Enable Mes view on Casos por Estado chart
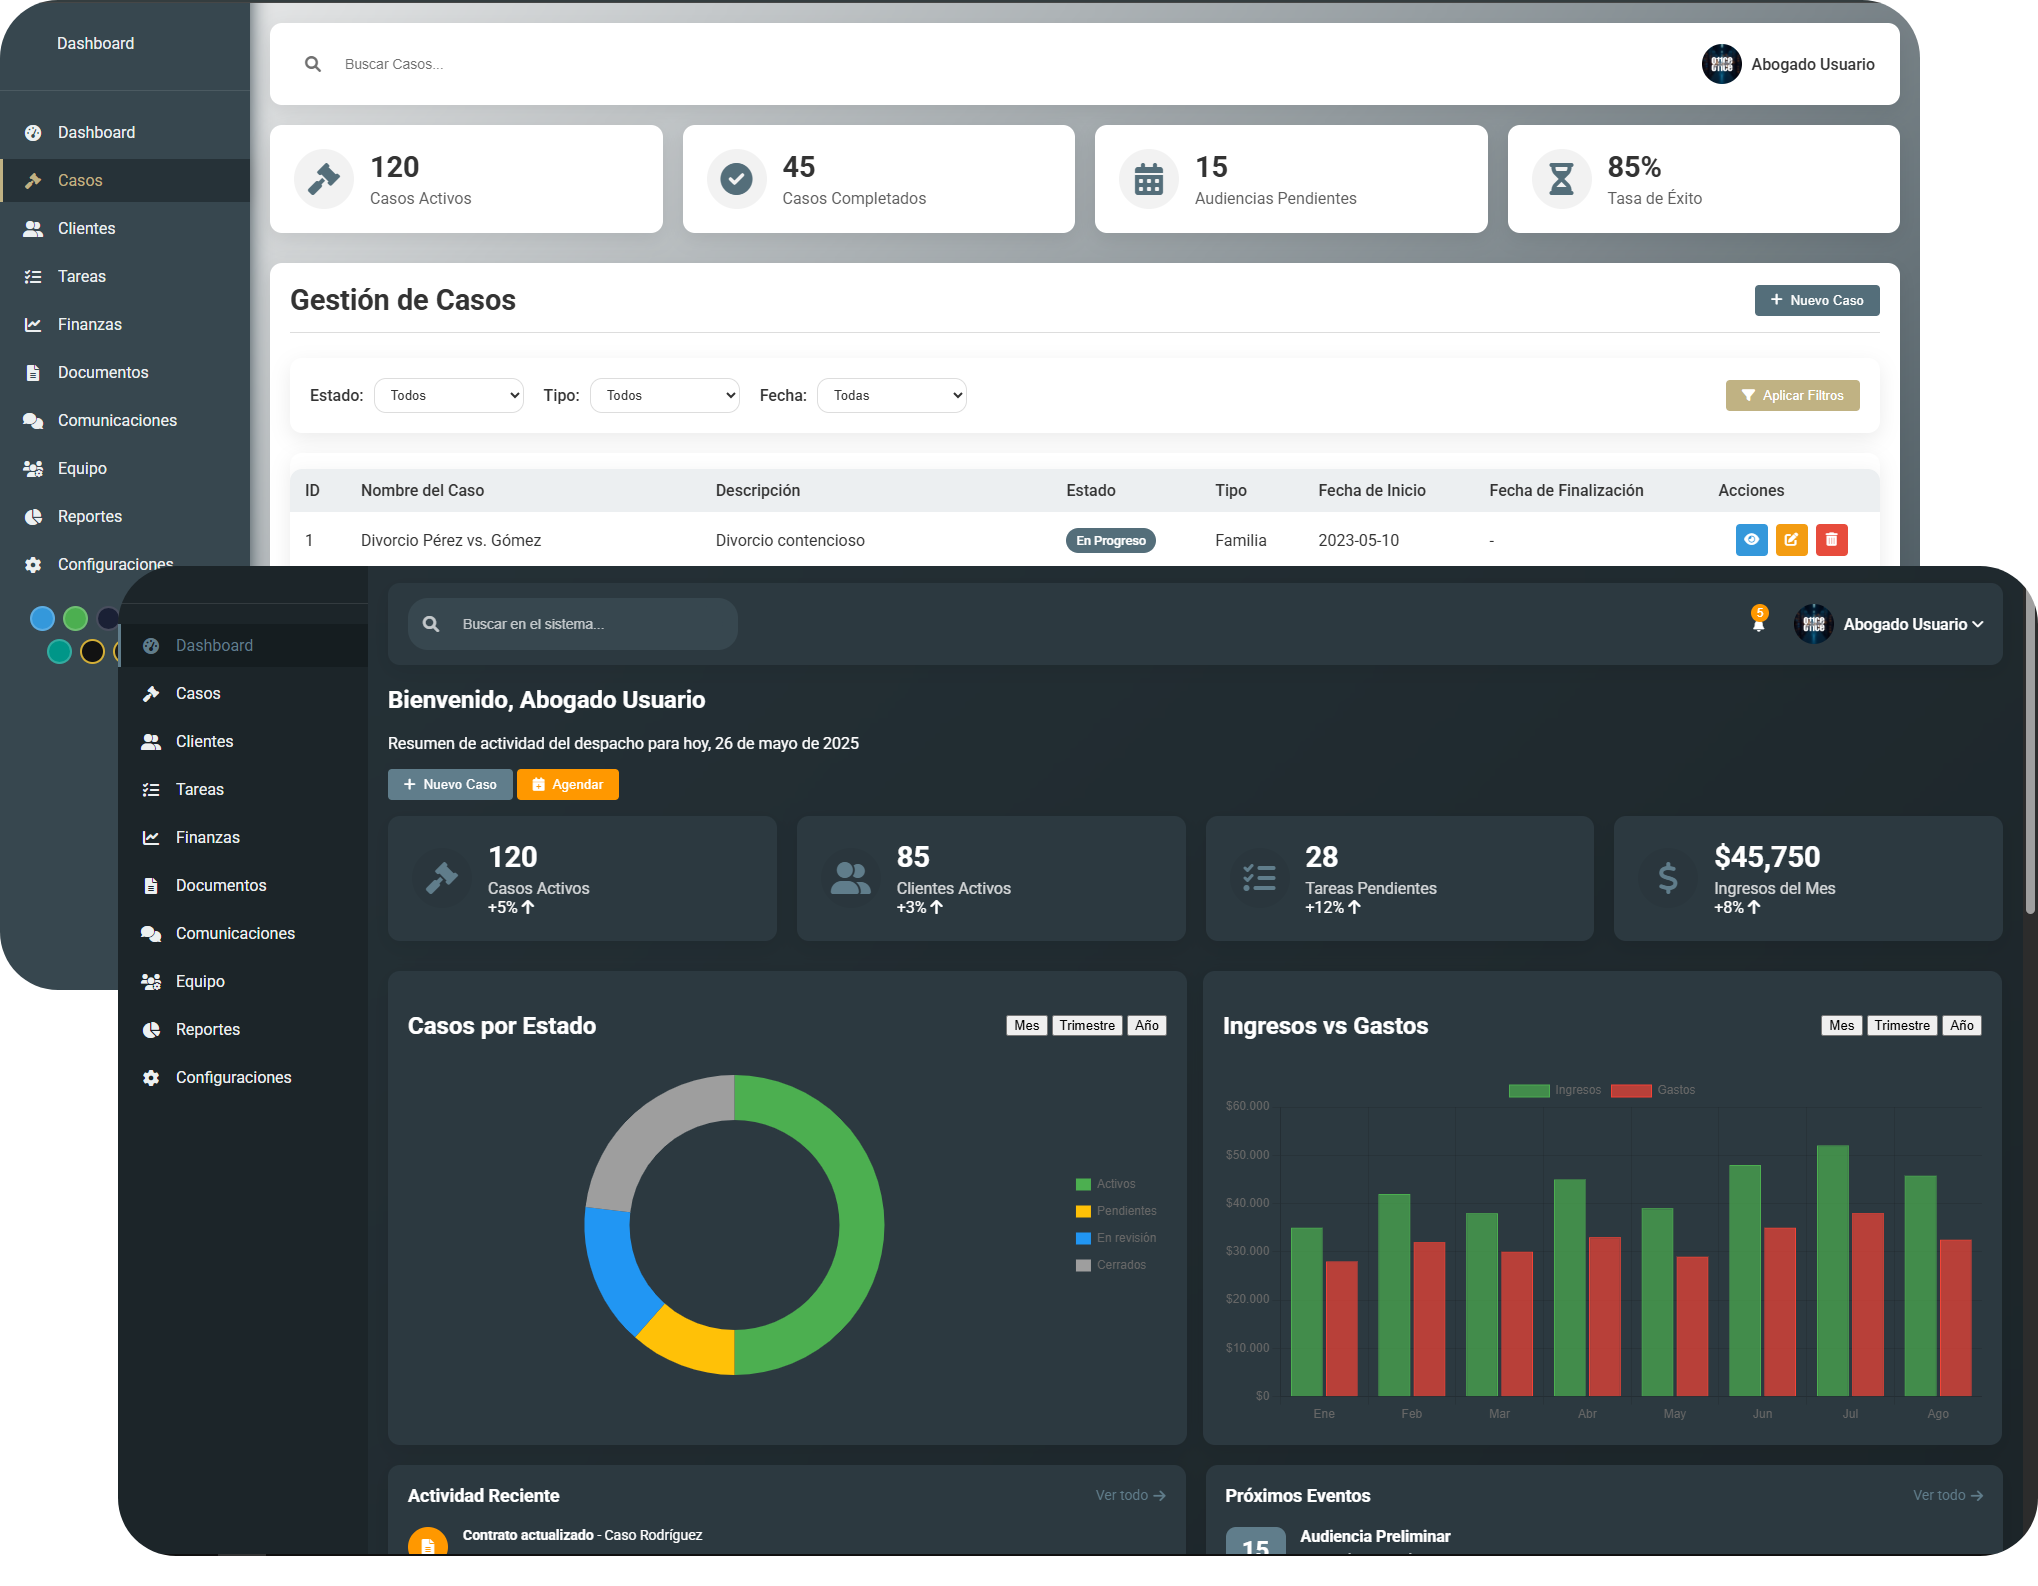The height and width of the screenshot is (1586, 2038). click(1026, 1025)
